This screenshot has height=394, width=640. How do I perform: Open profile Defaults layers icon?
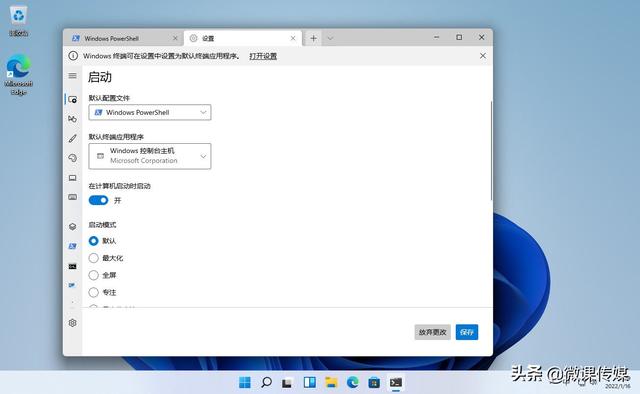click(73, 227)
